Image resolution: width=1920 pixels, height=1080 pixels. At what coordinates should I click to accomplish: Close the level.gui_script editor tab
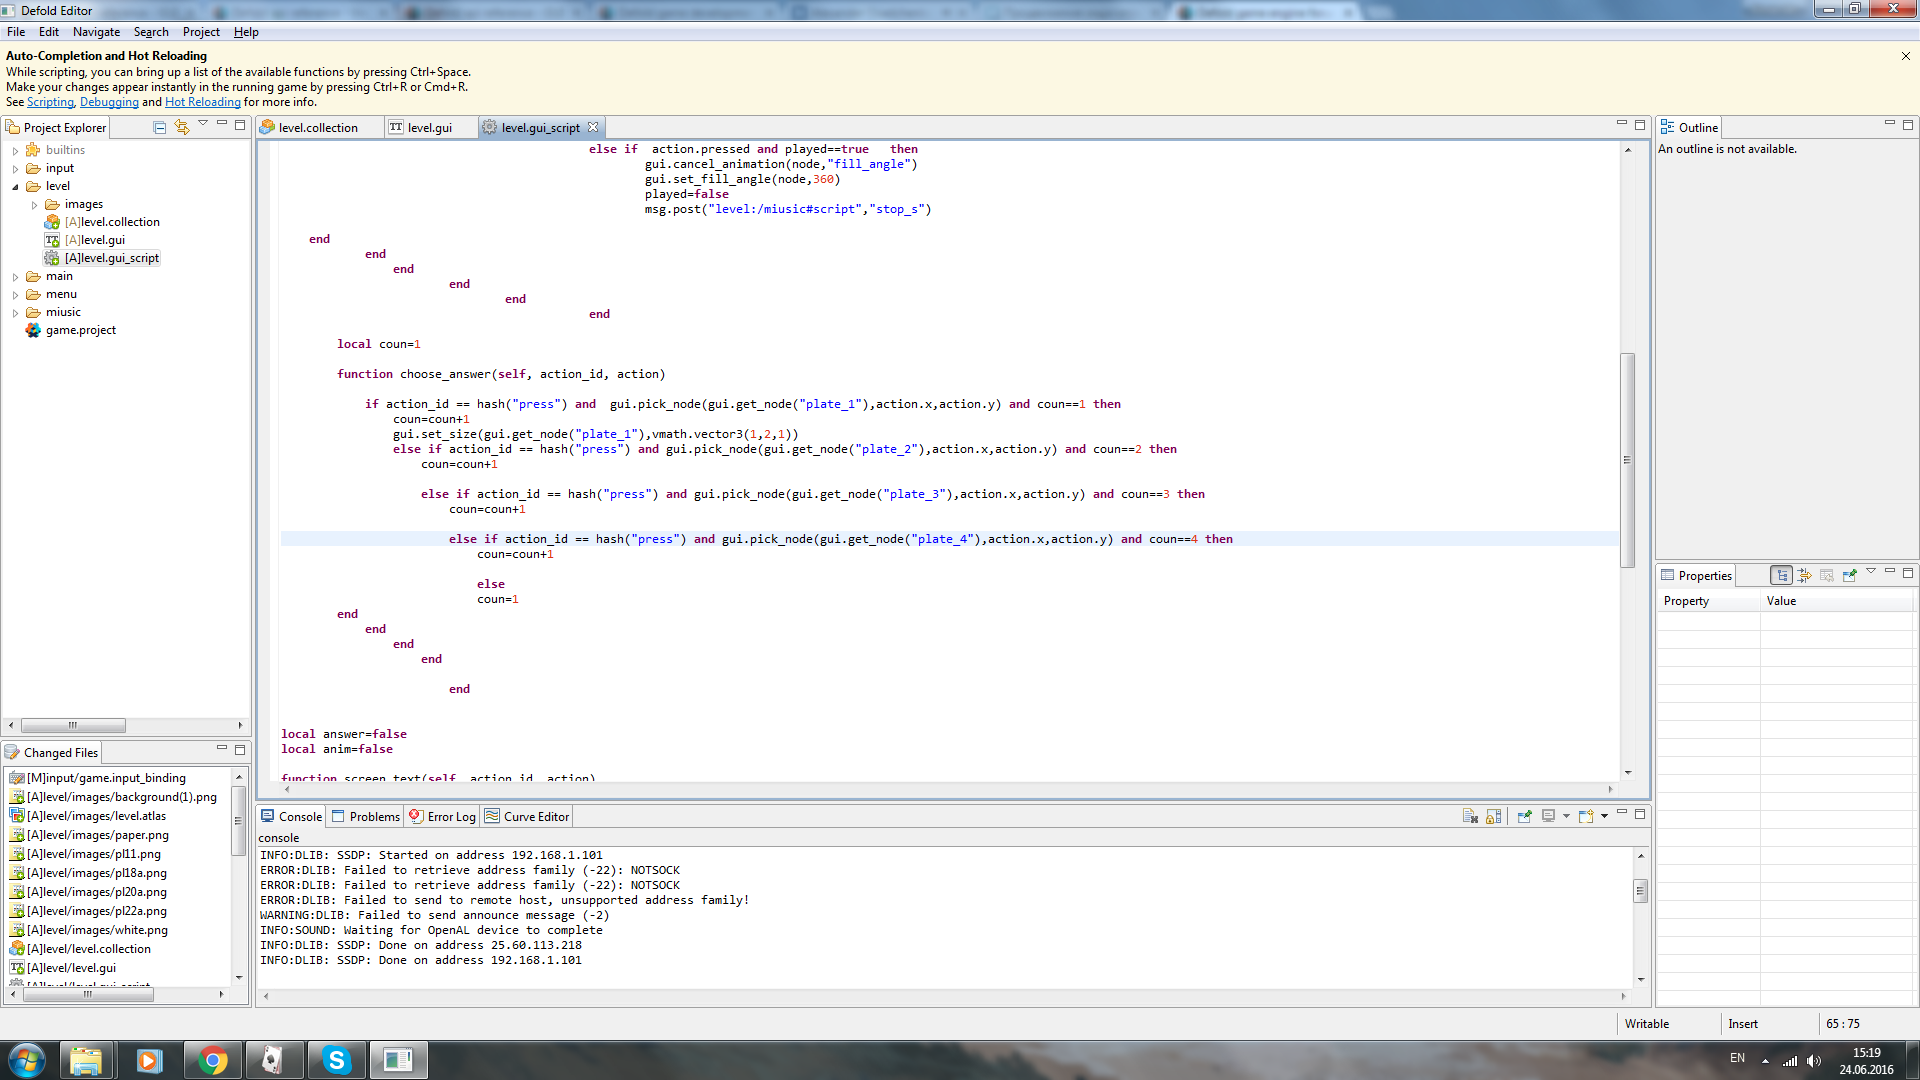tap(593, 127)
